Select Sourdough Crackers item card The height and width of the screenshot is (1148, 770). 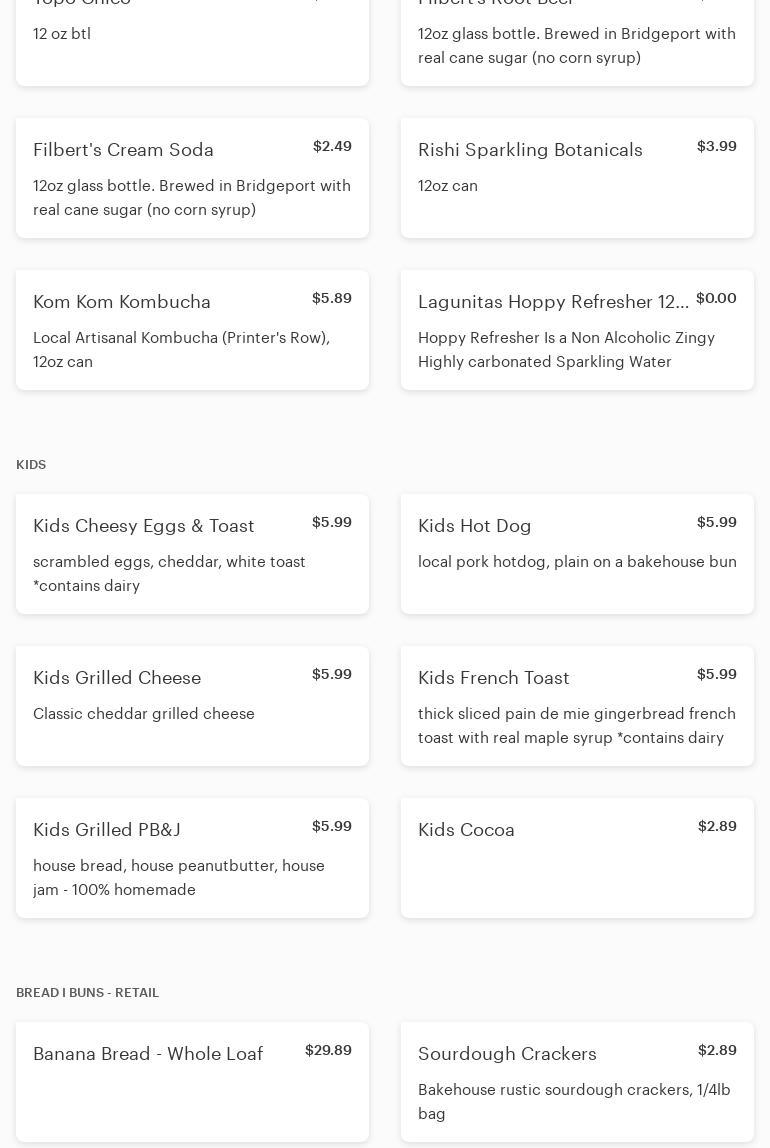(577, 1082)
